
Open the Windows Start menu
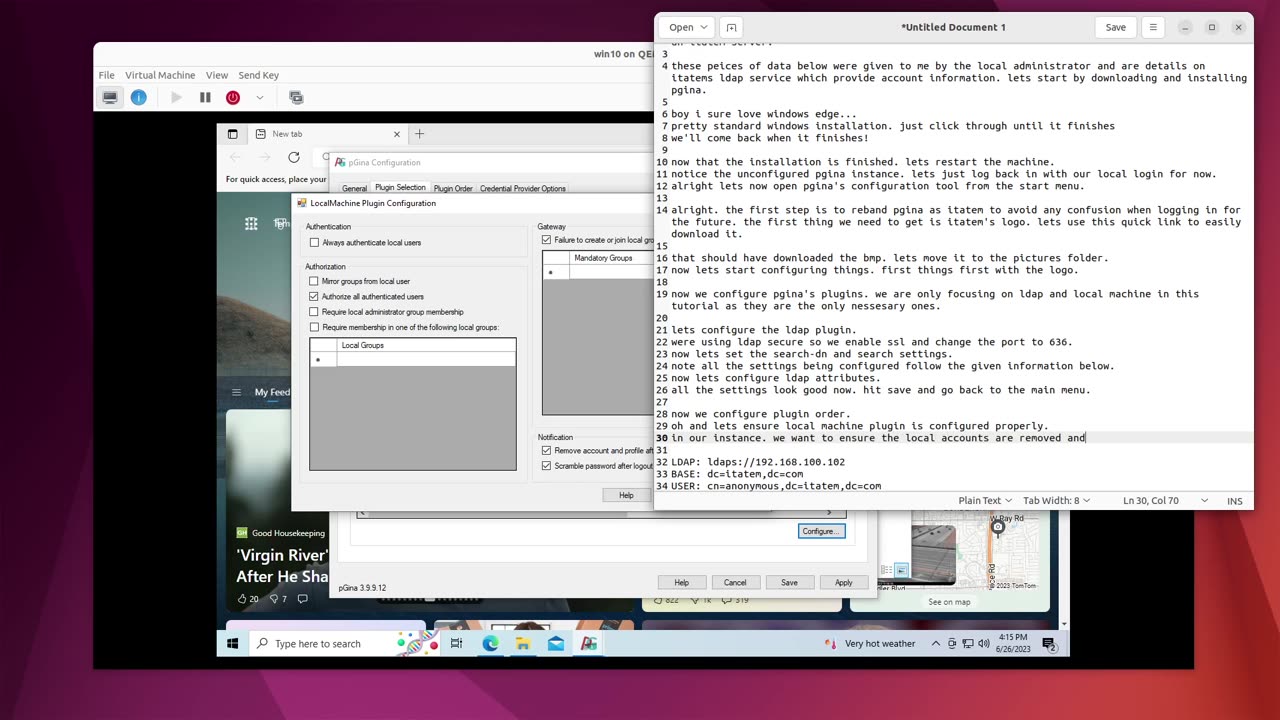click(233, 644)
